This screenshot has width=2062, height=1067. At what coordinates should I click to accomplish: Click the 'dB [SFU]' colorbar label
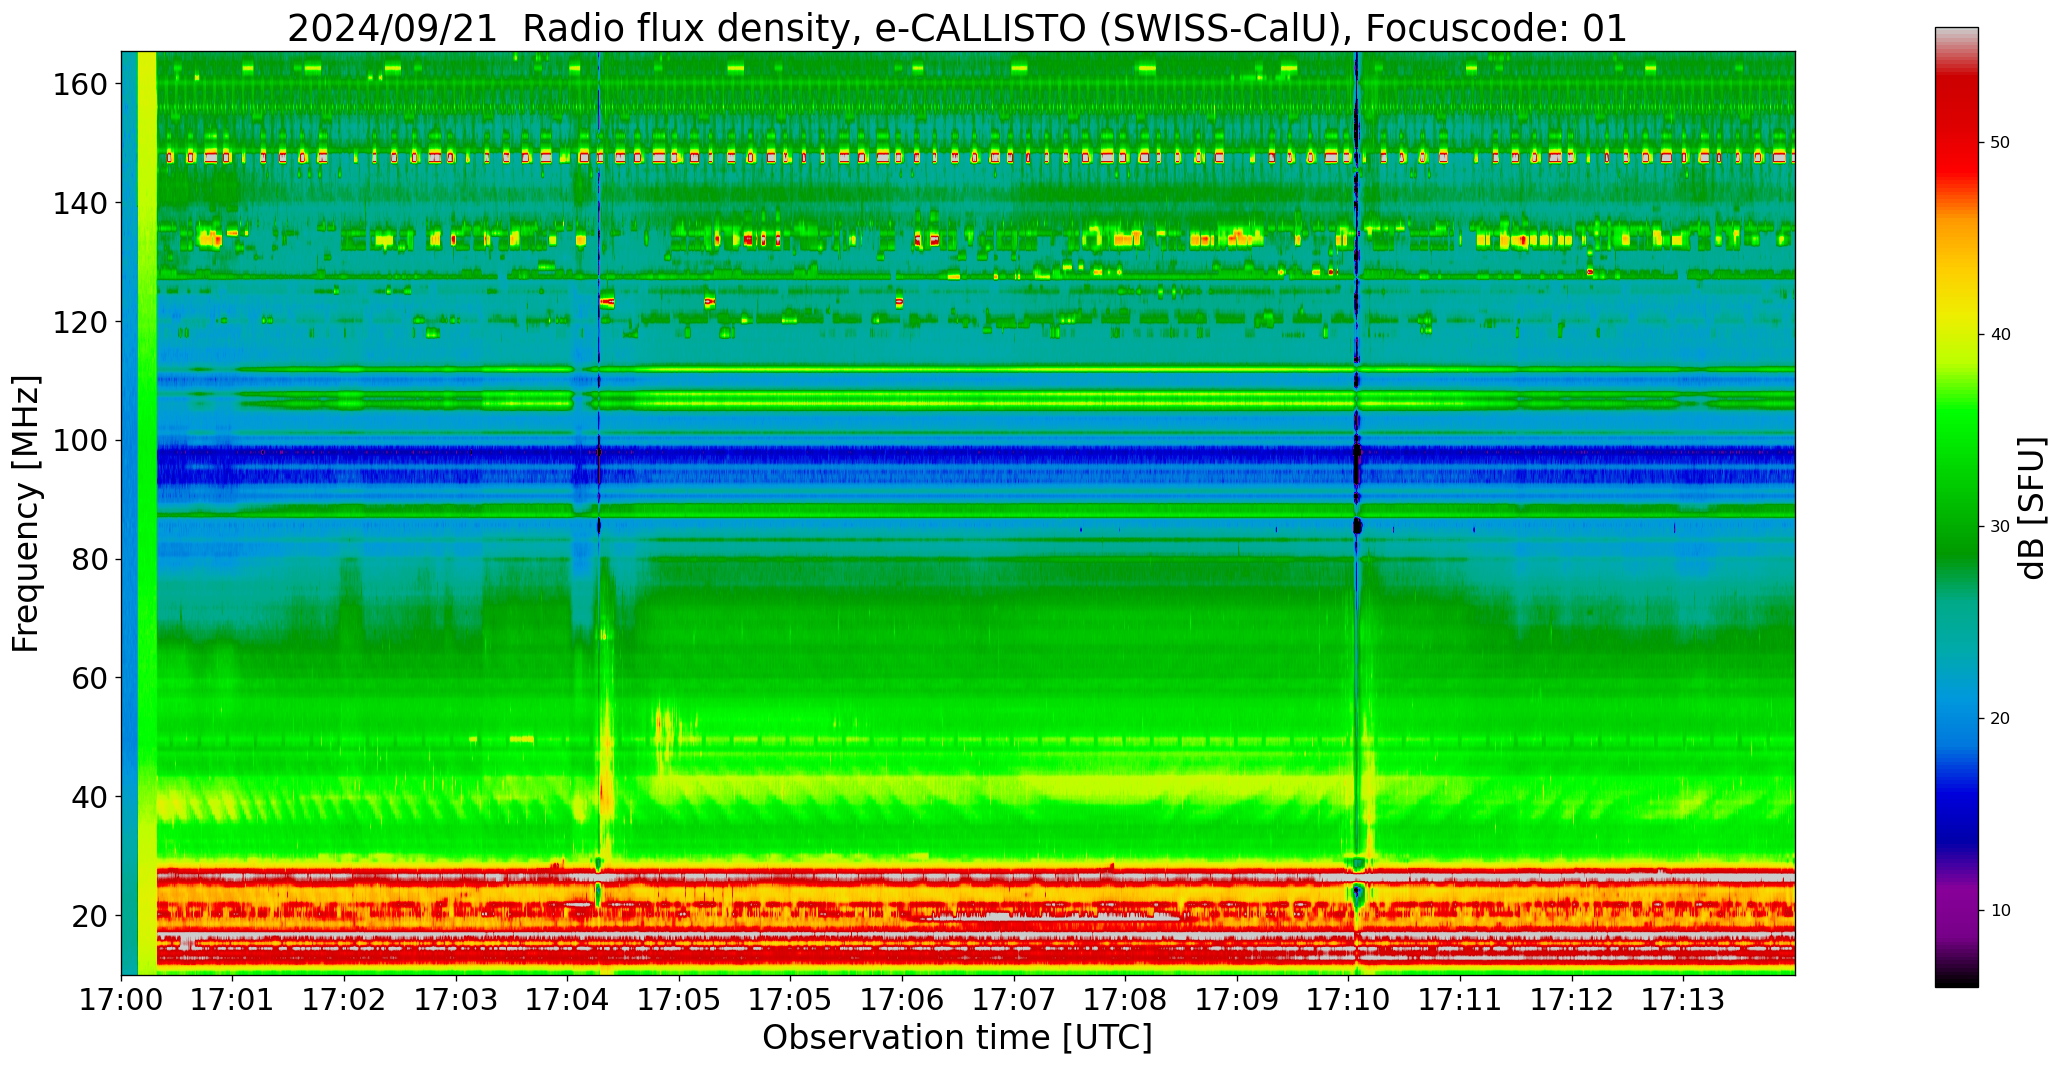pyautogui.click(x=2031, y=507)
